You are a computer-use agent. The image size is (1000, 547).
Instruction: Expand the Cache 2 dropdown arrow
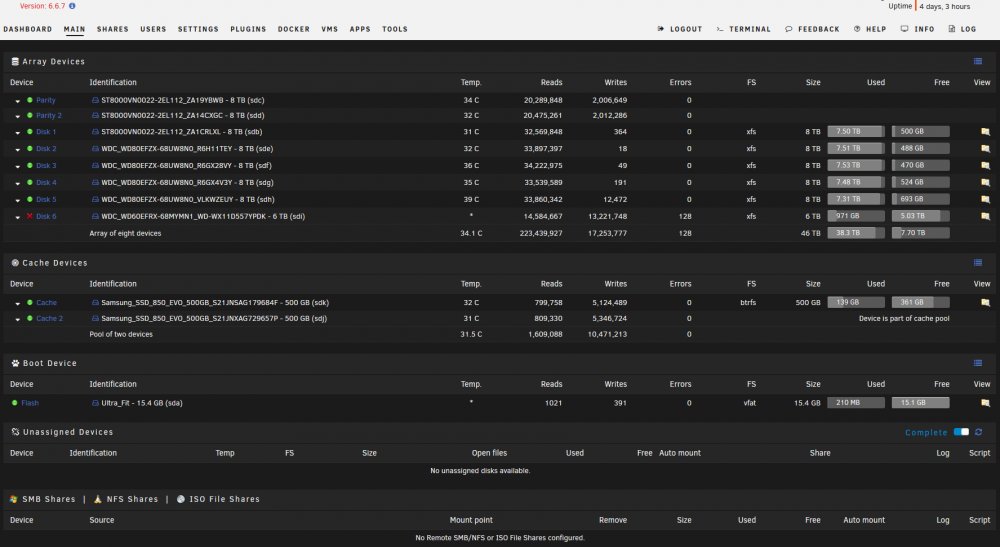[x=18, y=319]
